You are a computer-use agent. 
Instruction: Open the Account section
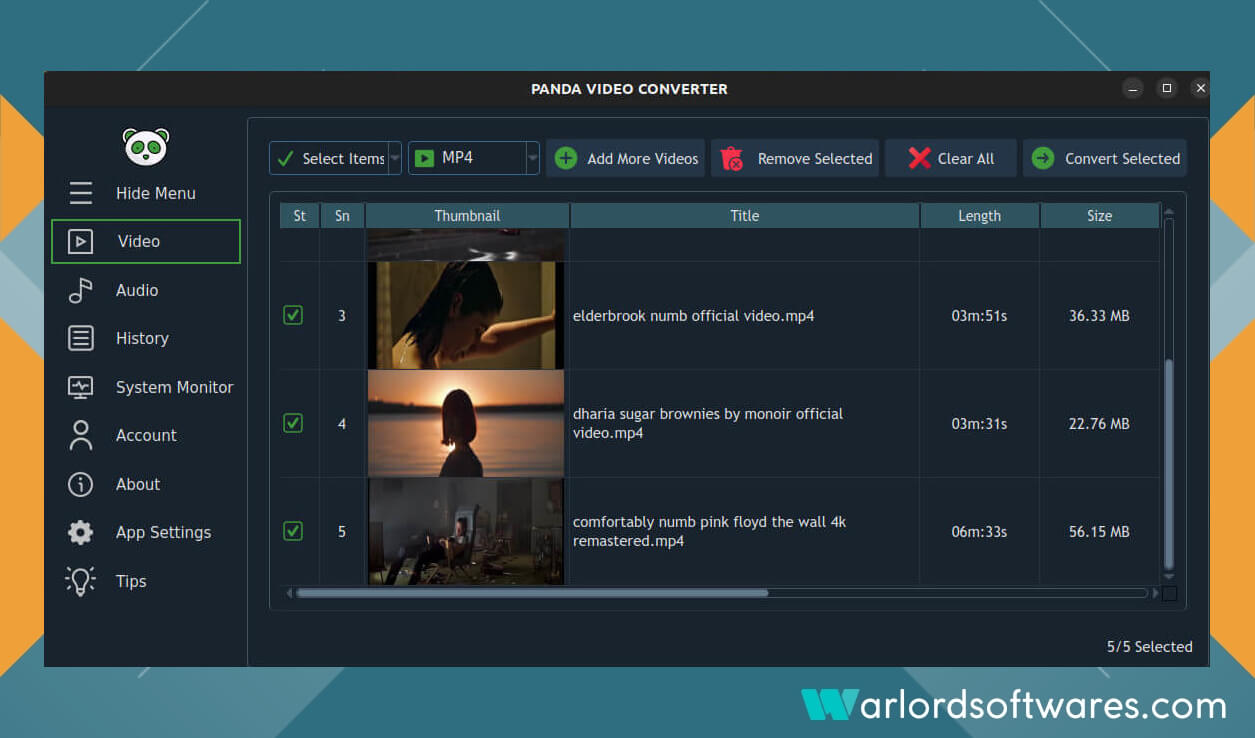coord(146,435)
